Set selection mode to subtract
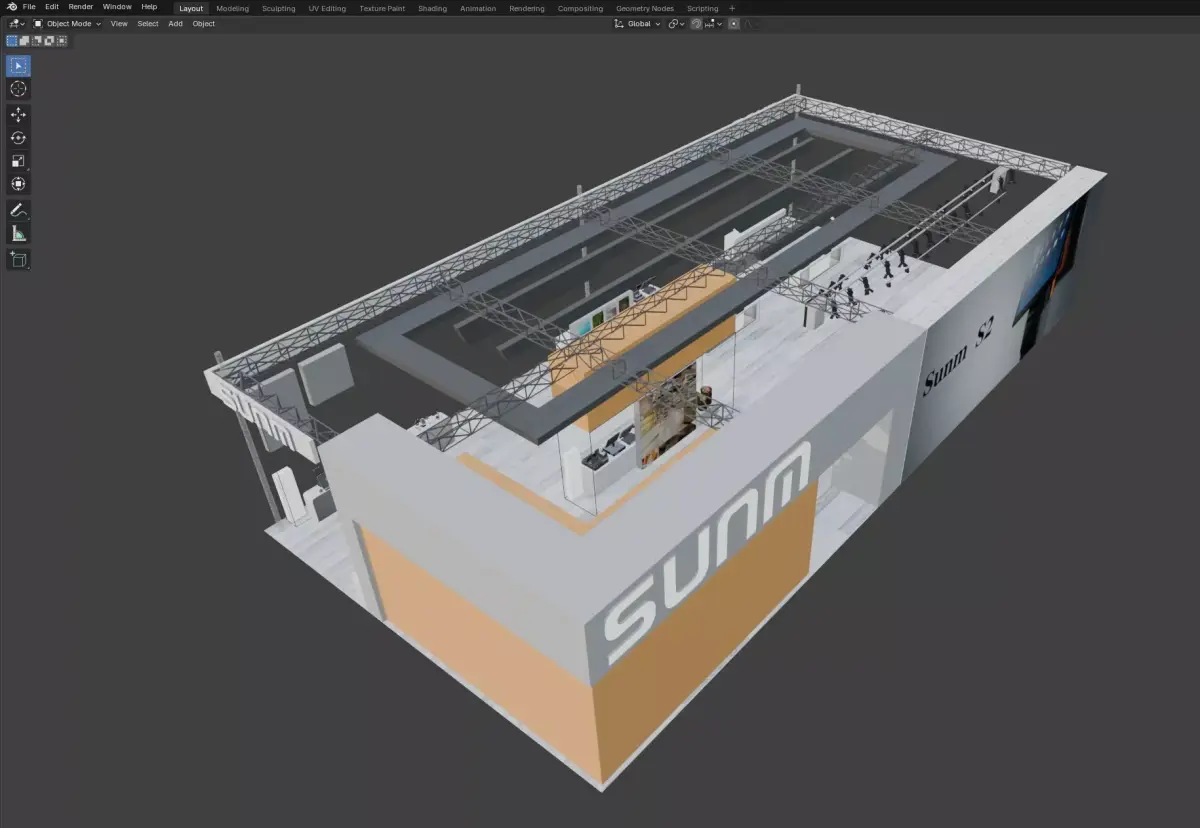 pos(37,41)
